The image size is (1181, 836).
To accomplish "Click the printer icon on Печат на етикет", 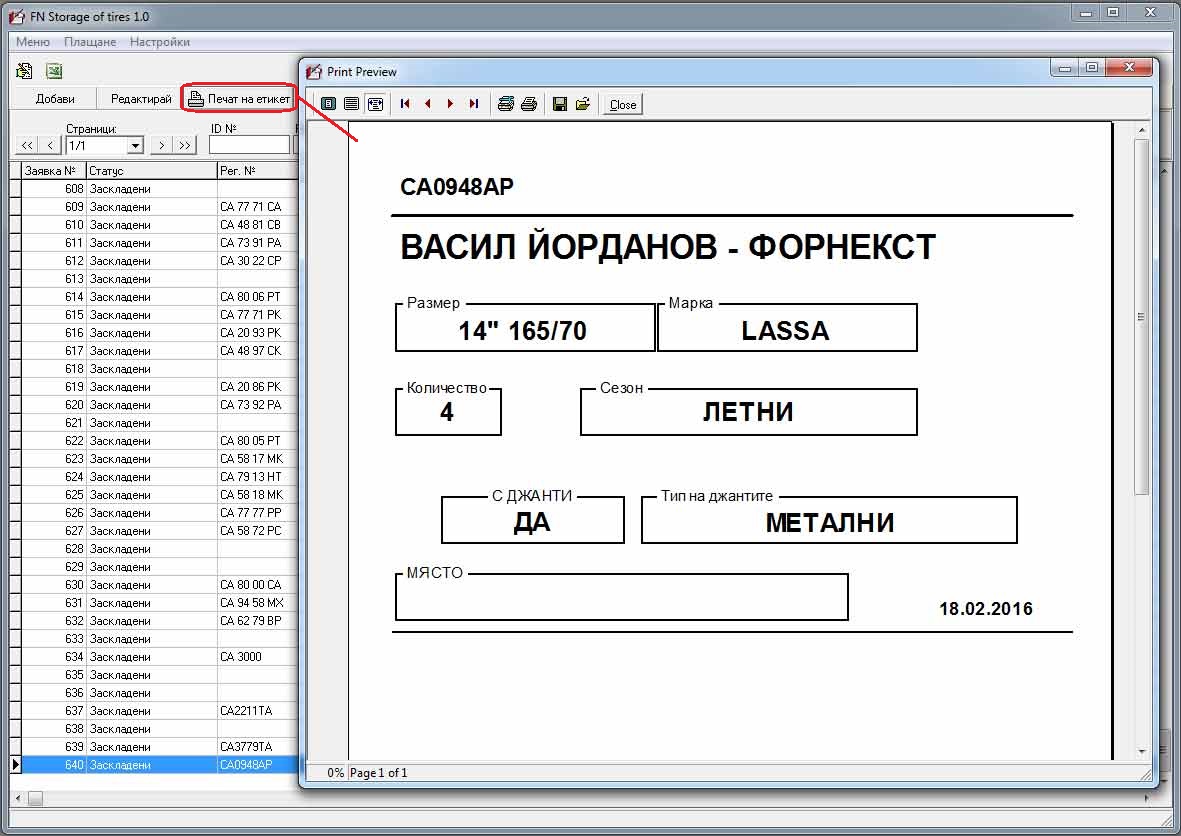I will click(196, 99).
